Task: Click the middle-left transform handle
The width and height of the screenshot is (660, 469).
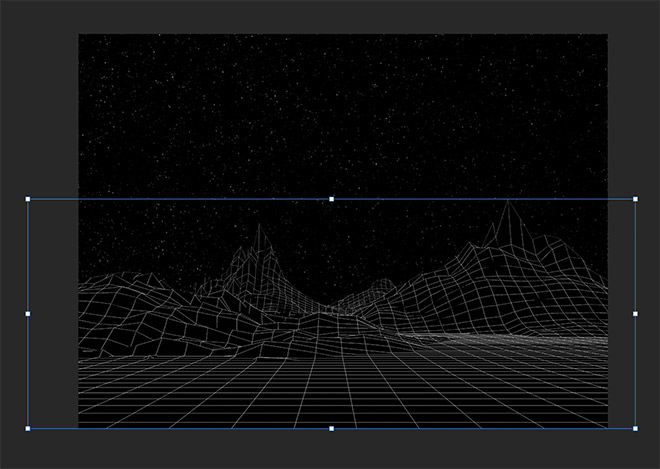Action: pyautogui.click(x=28, y=314)
